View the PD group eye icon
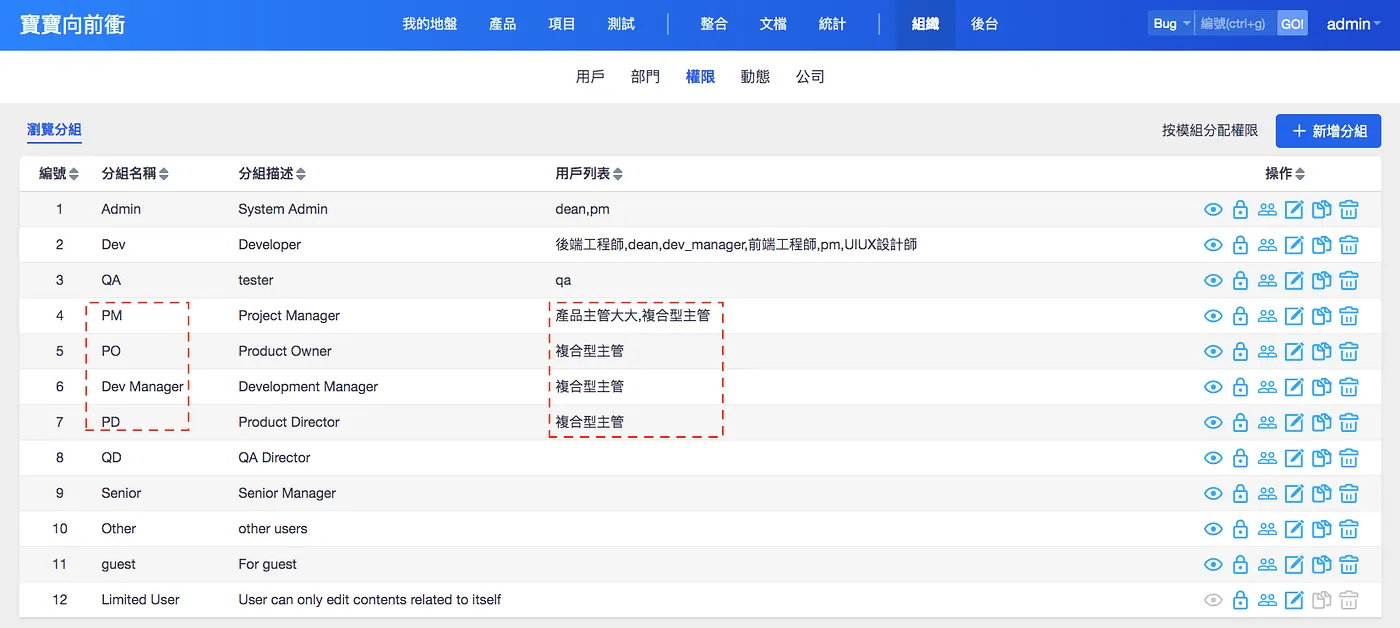The image size is (1400, 628). pyautogui.click(x=1213, y=423)
